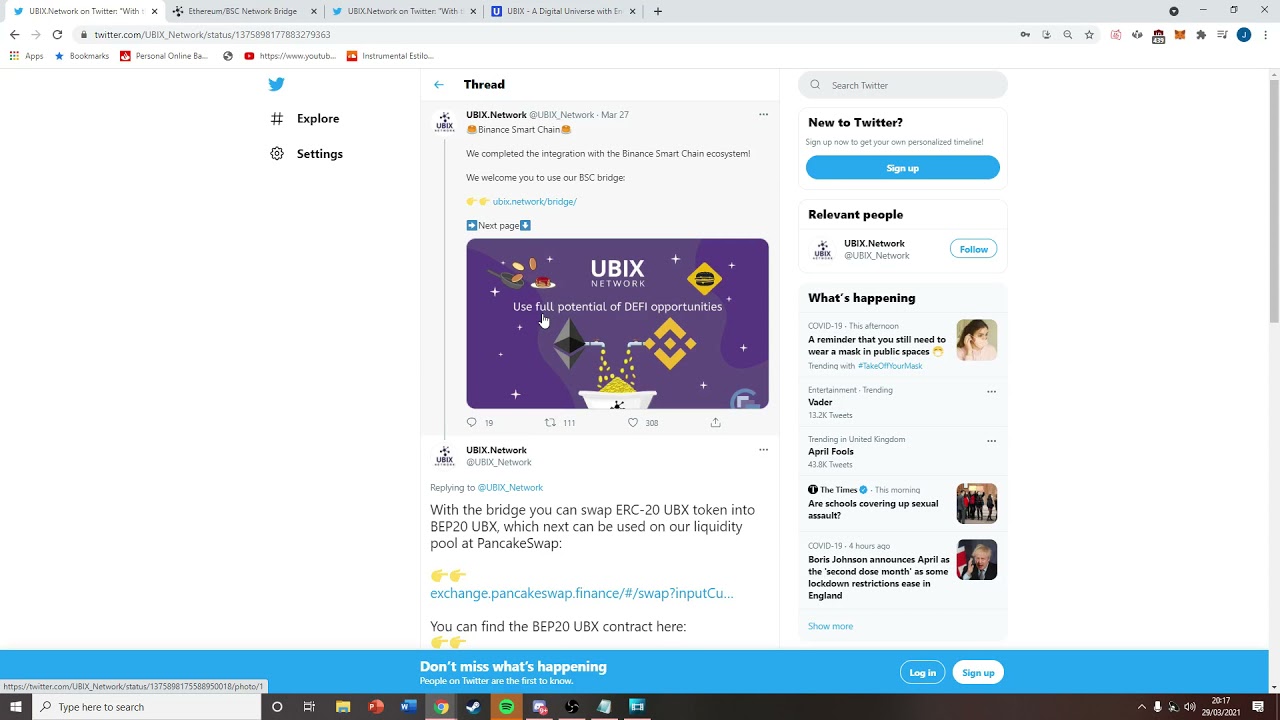1280x720 pixels.
Task: Click Sign up on the bottom banner
Action: (x=978, y=673)
